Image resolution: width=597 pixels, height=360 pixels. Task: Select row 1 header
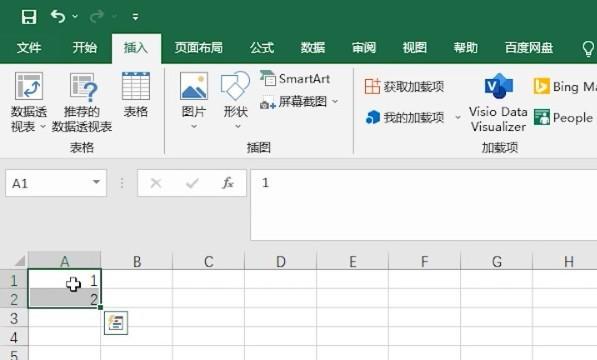[x=14, y=280]
